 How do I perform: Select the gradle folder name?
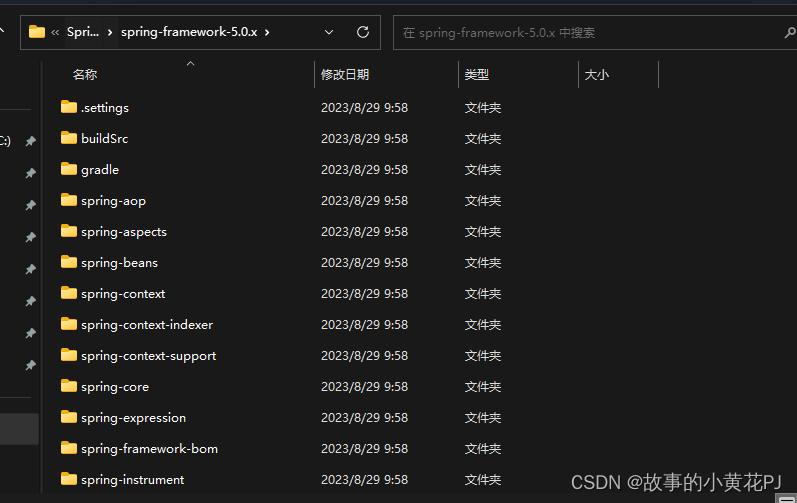pyautogui.click(x=100, y=170)
